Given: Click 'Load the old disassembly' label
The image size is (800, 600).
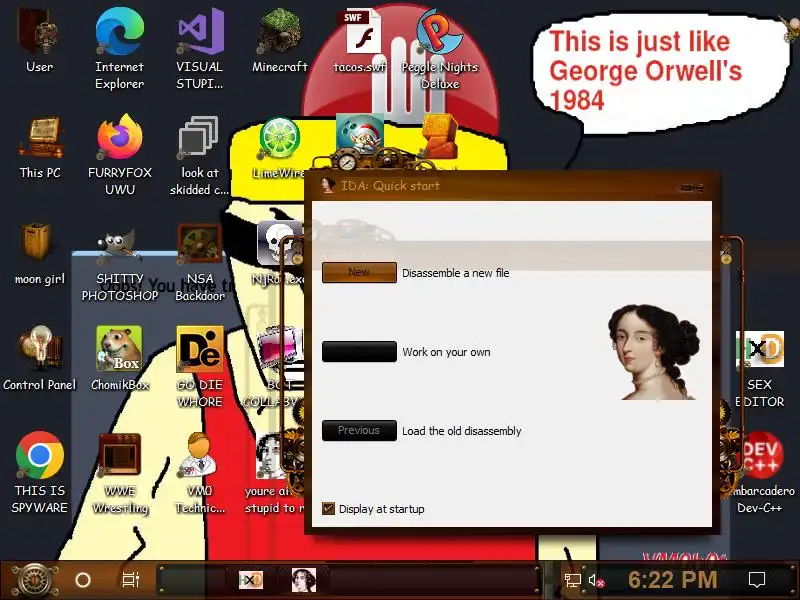Looking at the screenshot, I should 462,431.
